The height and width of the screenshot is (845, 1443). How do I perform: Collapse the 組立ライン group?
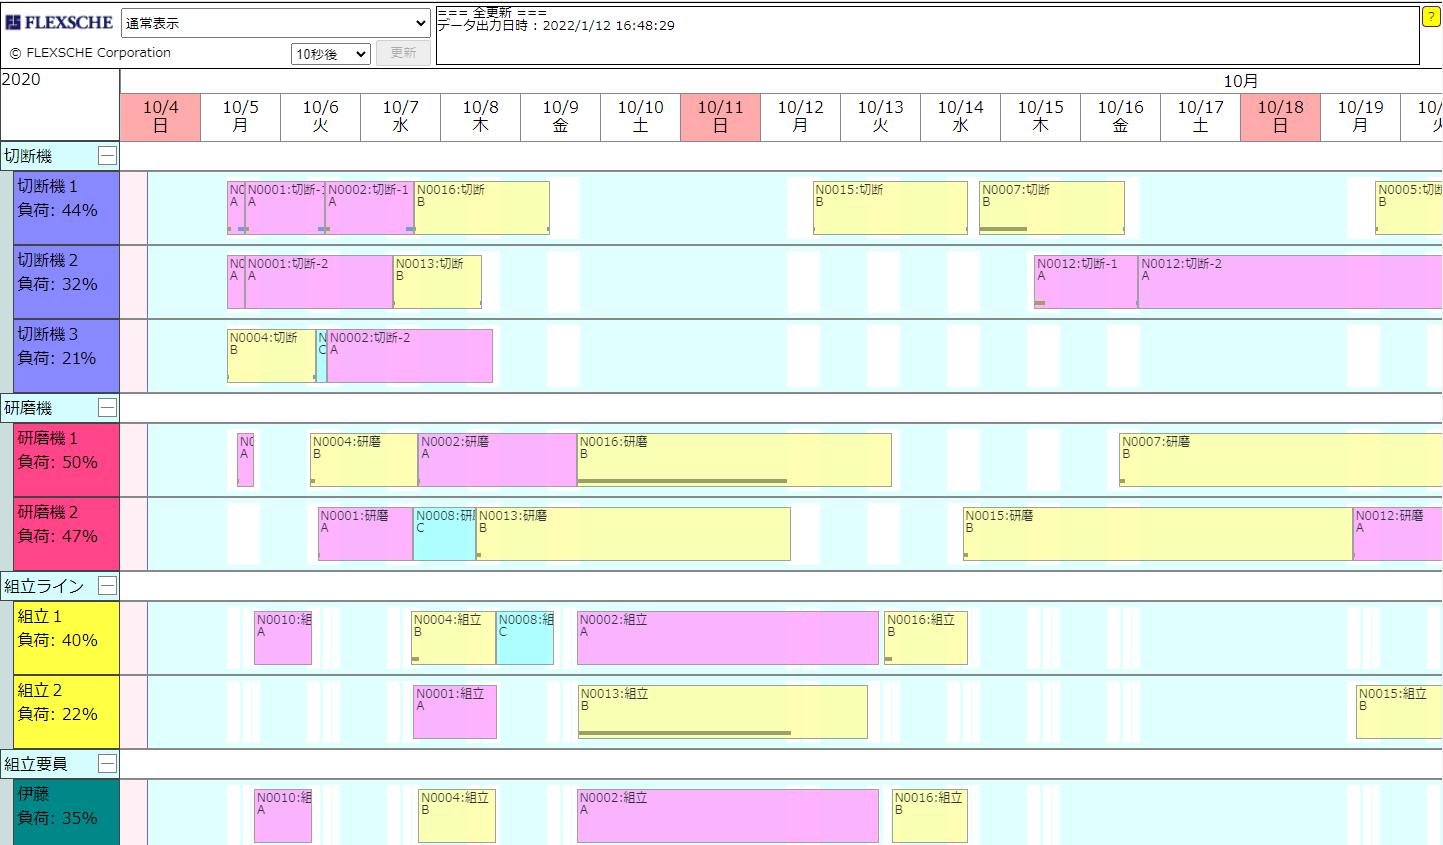[x=107, y=586]
